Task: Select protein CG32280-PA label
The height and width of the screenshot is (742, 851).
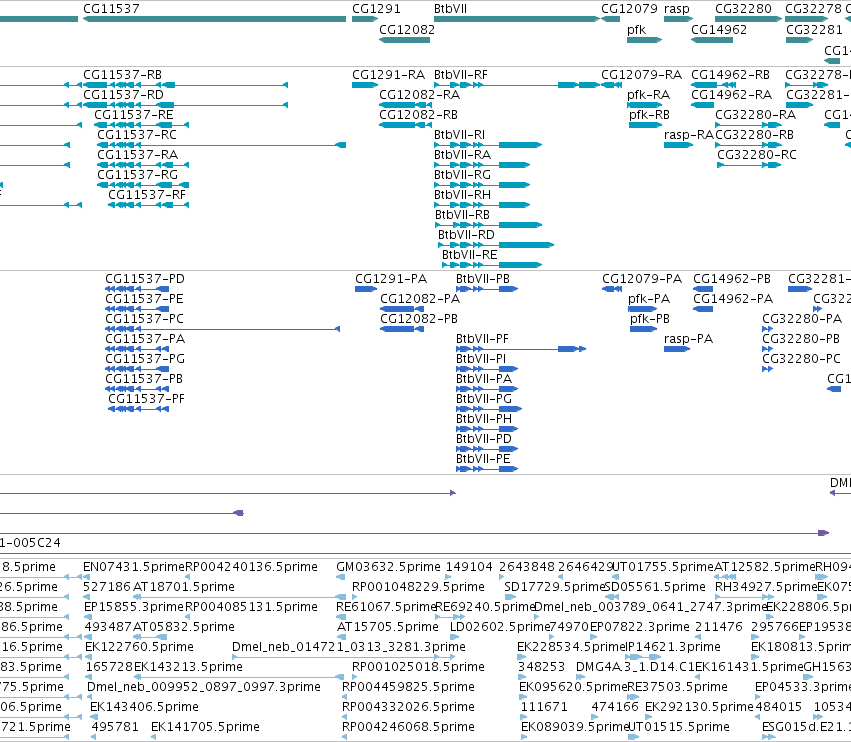Action: pos(802,319)
